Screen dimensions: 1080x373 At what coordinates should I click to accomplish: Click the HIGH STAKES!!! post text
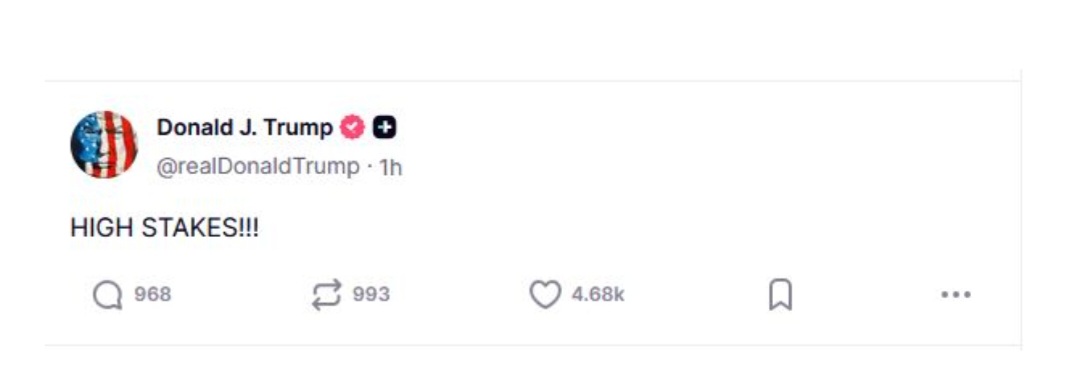[x=165, y=228]
